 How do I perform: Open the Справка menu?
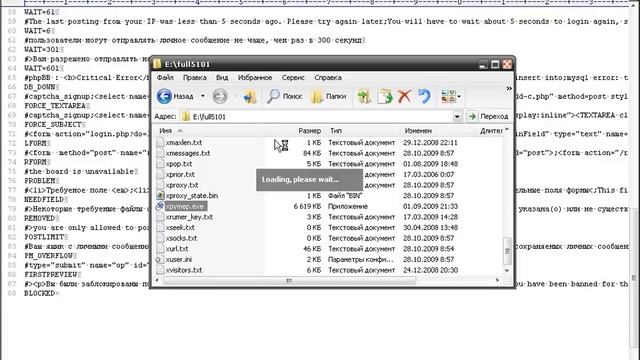click(x=328, y=77)
